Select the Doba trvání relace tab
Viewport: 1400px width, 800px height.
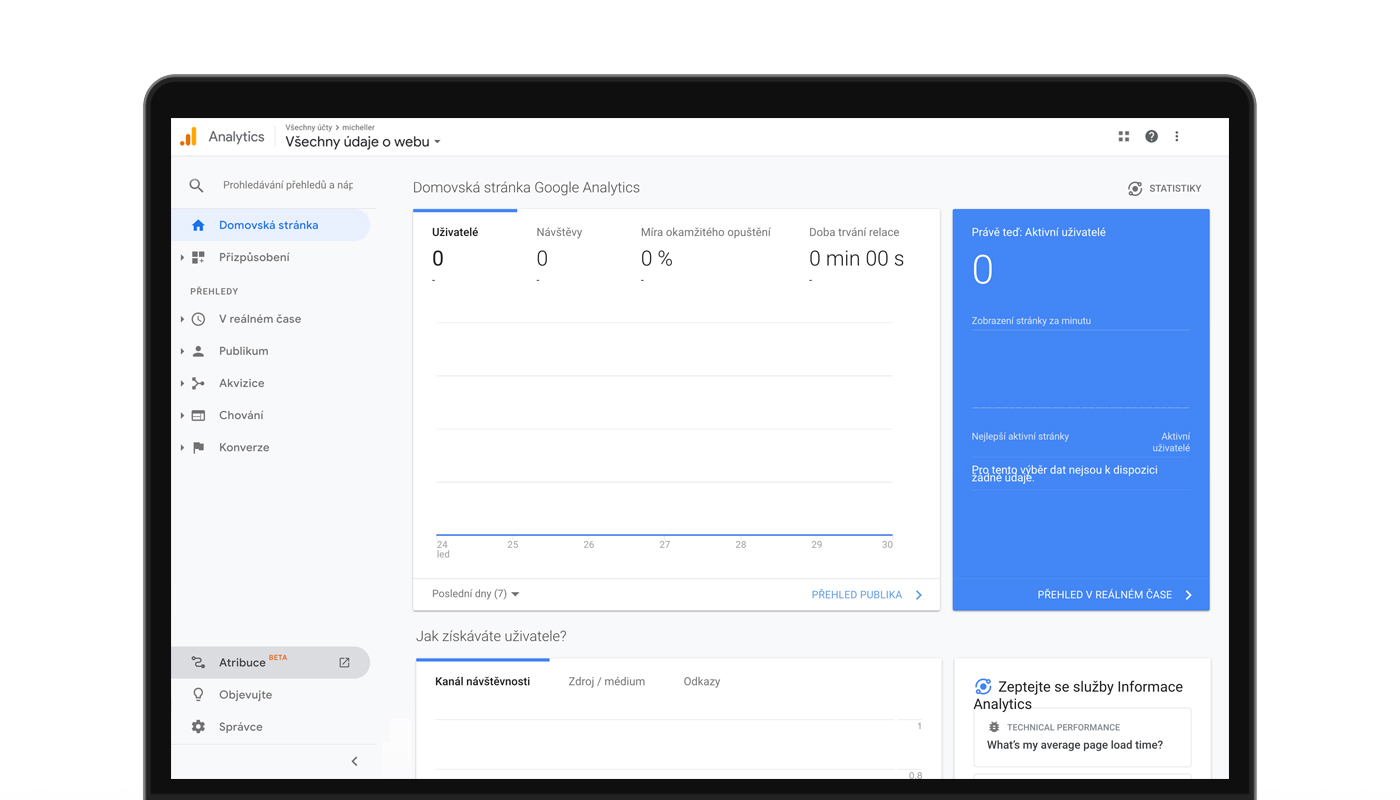(854, 232)
